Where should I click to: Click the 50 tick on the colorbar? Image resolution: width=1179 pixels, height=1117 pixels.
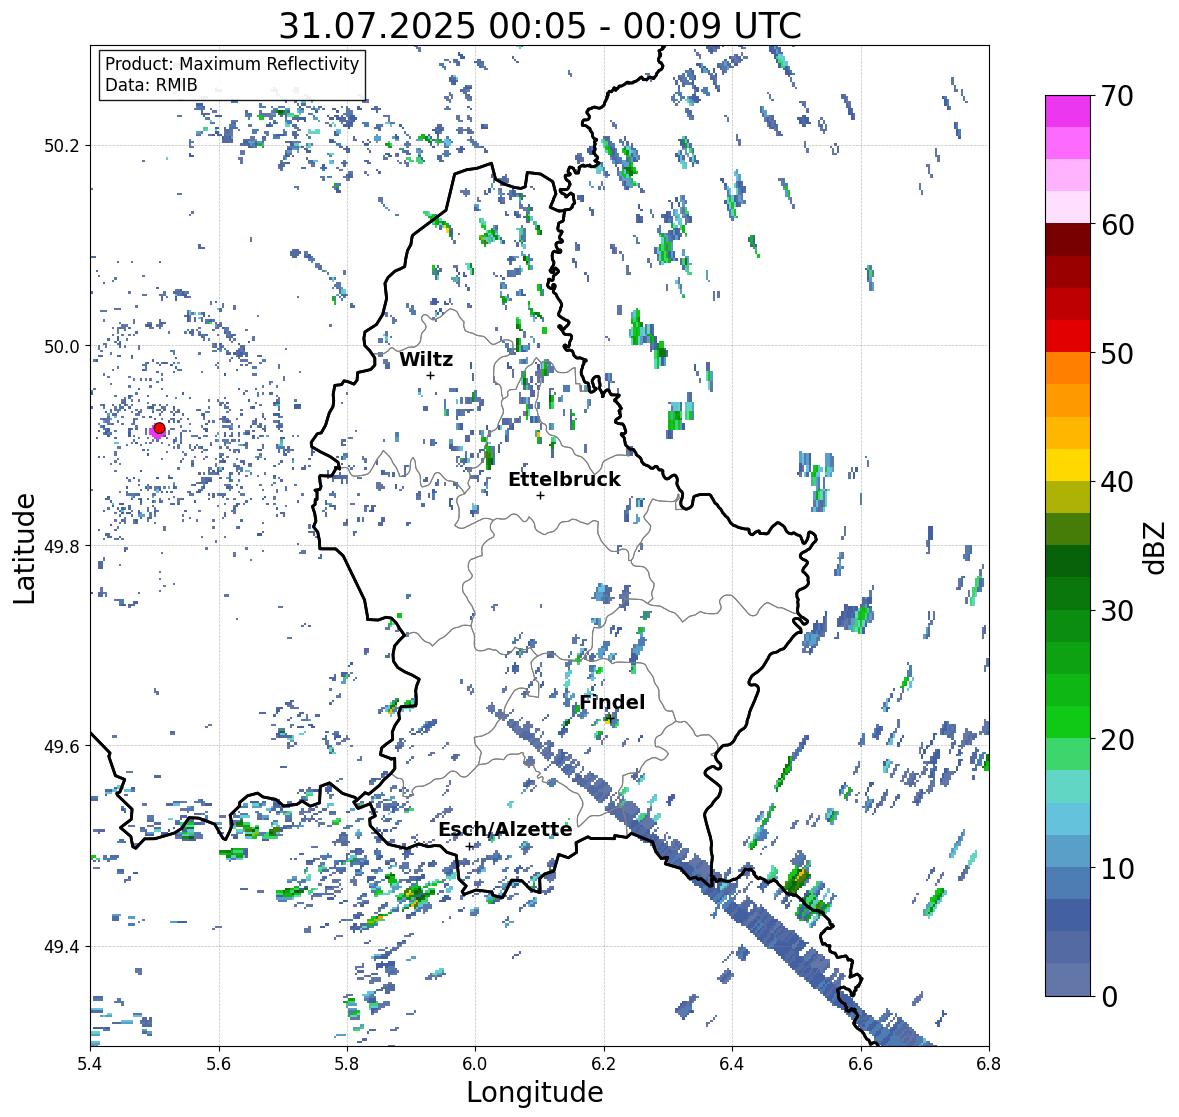1117,353
